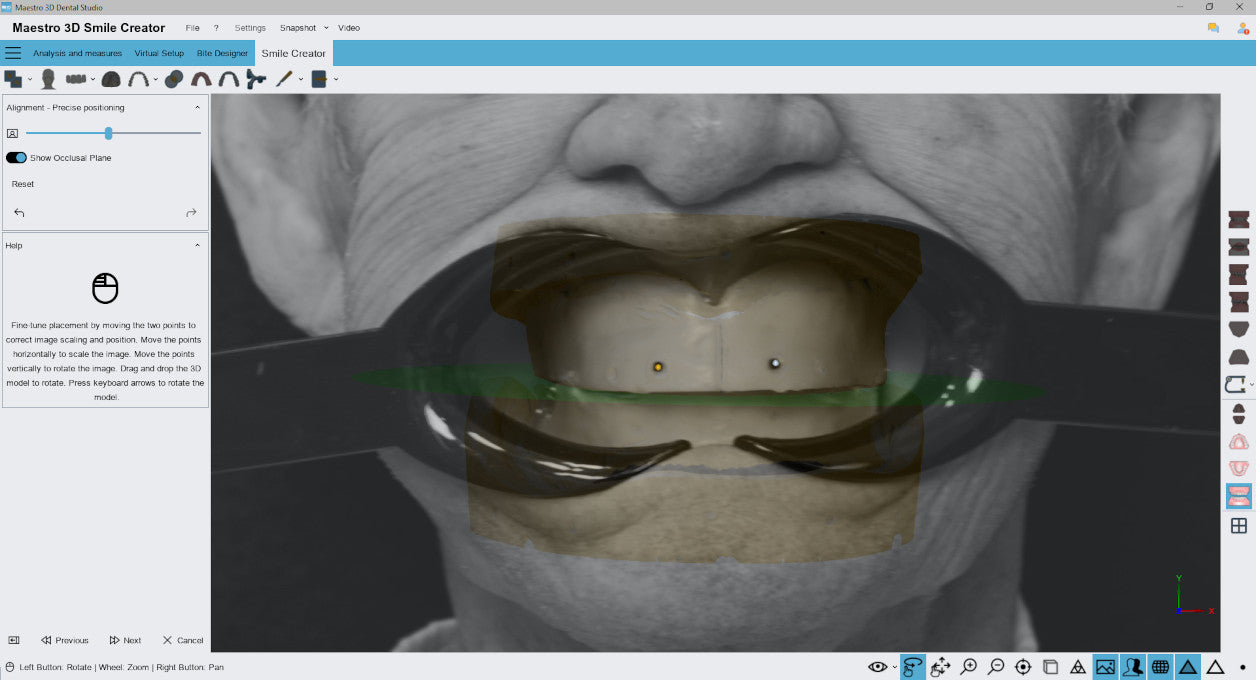1256x680 pixels.
Task: Toggle the face silhouette display button
Action: [1133, 667]
